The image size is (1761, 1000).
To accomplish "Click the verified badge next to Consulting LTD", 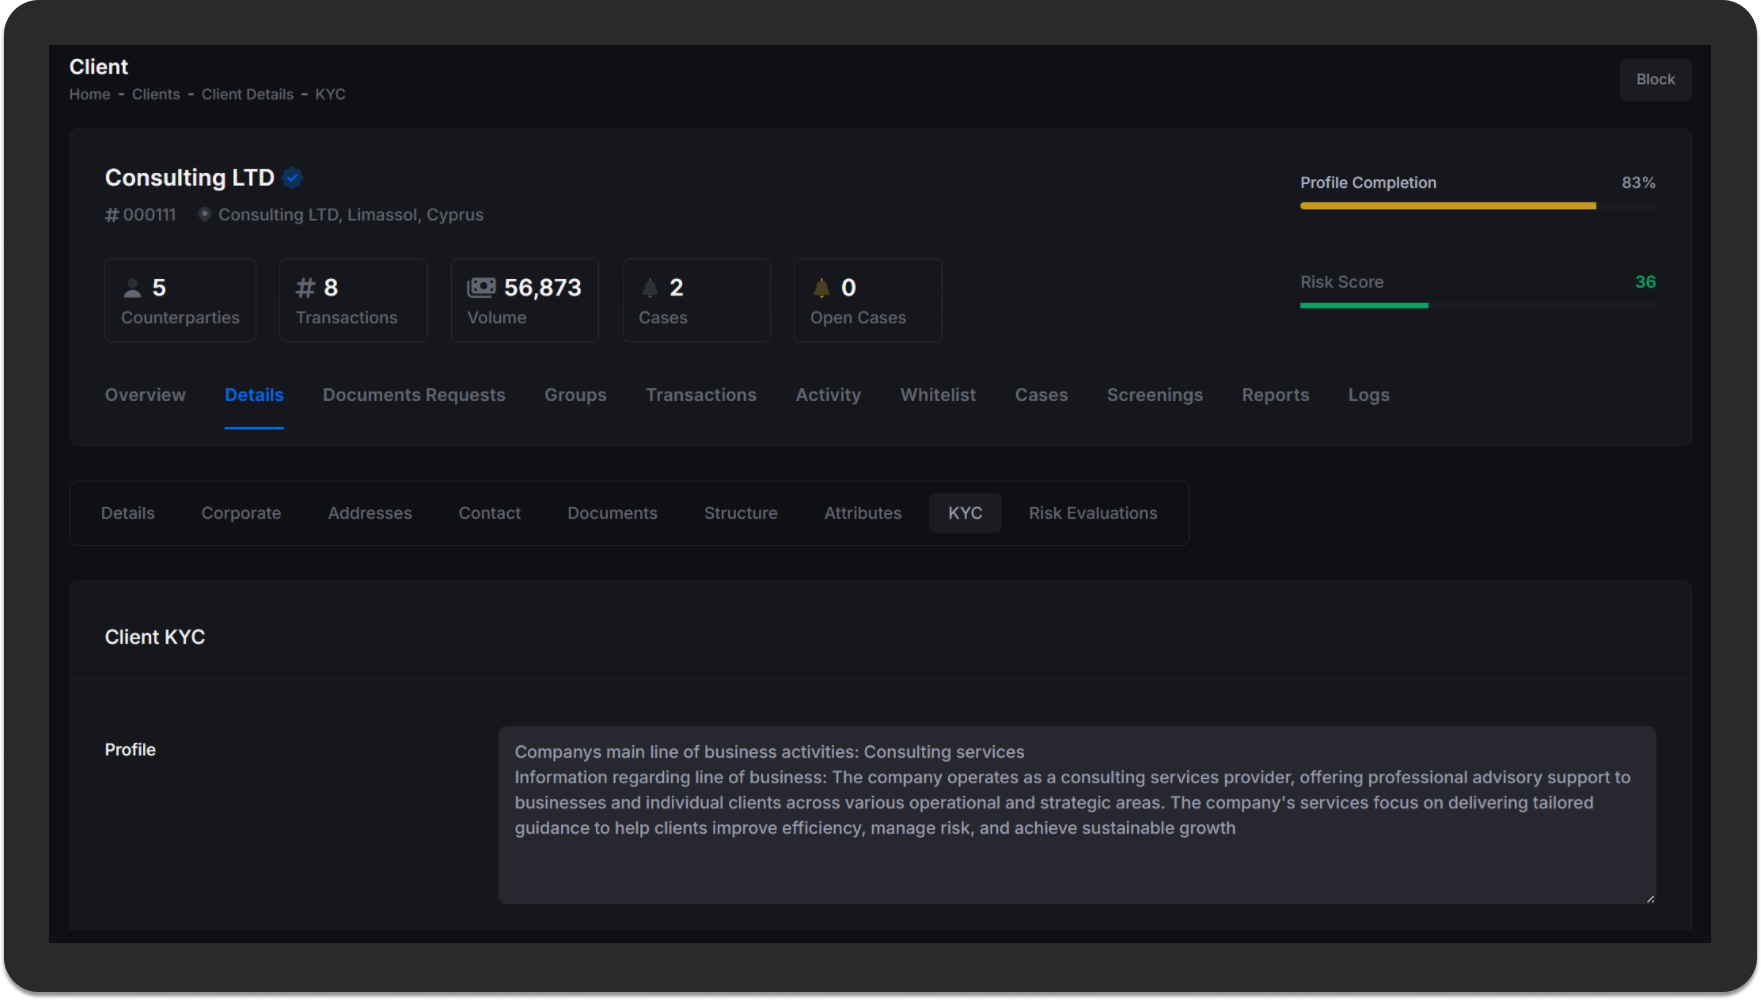I will [x=292, y=178].
